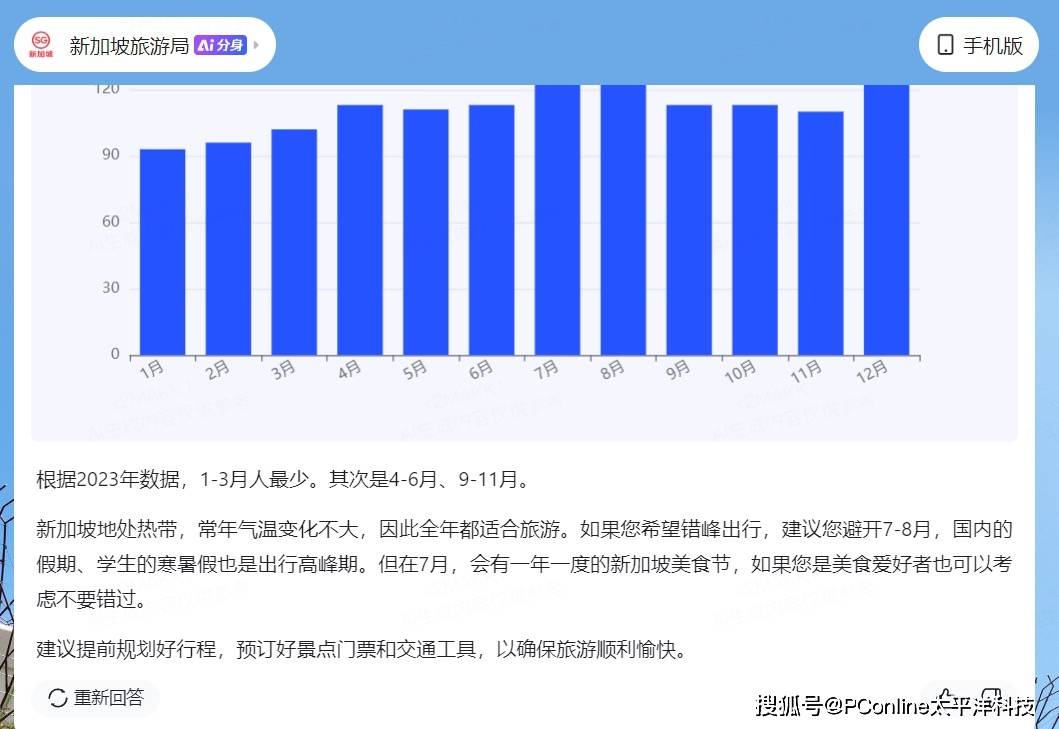
Task: Select the 1月 bar in the chart
Action: point(162,252)
